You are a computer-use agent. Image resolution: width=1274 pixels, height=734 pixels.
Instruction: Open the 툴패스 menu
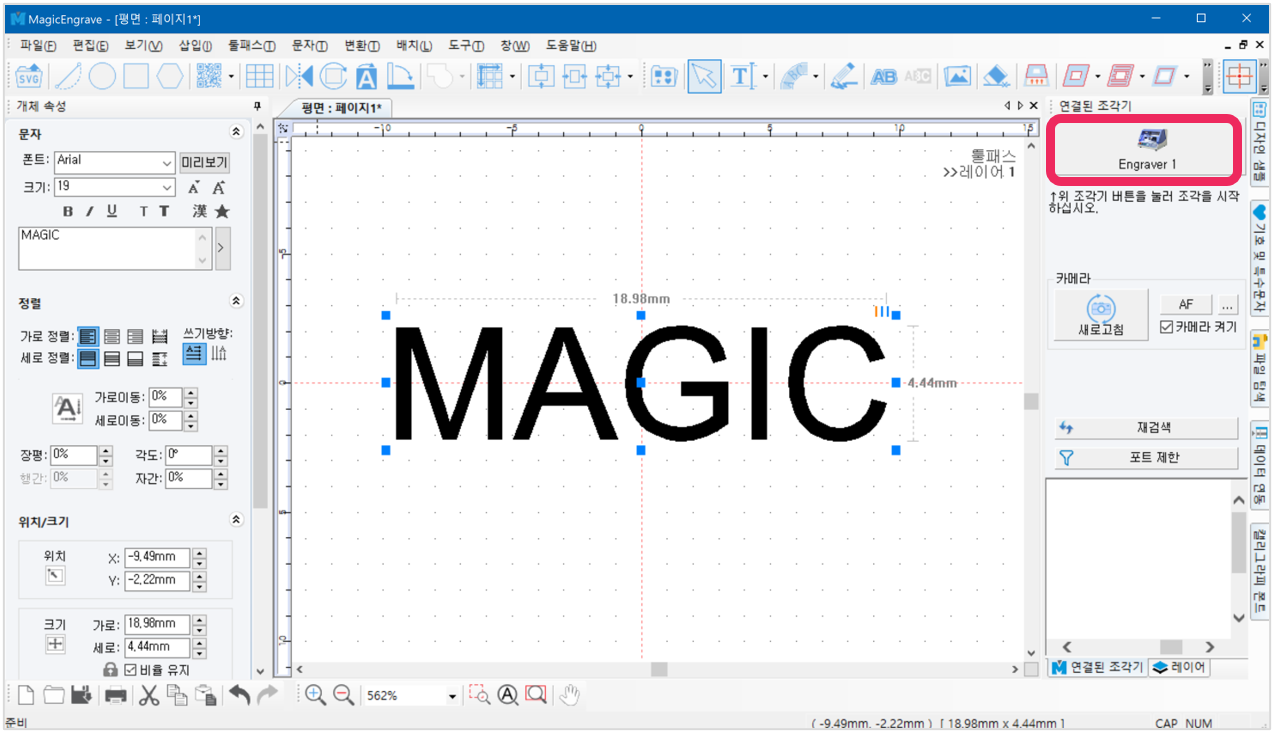point(251,46)
